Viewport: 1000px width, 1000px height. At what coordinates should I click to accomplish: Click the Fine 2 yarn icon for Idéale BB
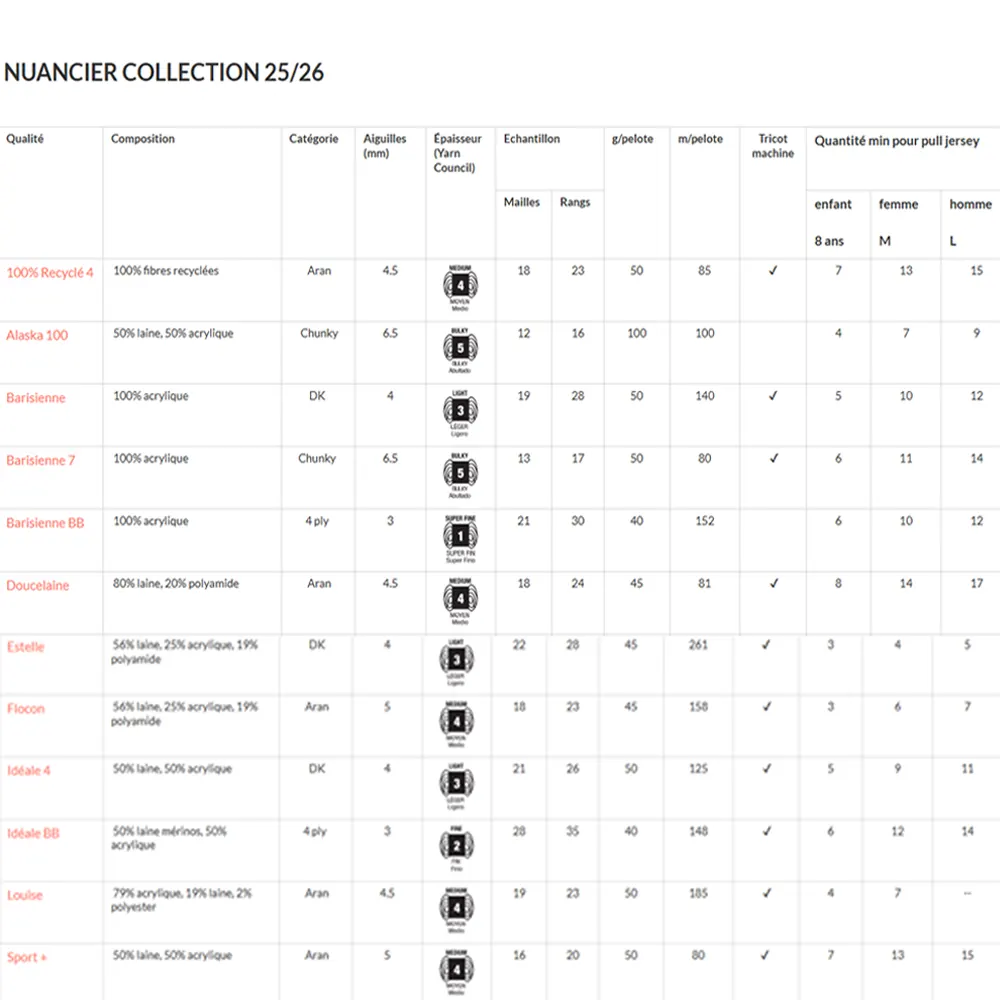click(x=456, y=848)
